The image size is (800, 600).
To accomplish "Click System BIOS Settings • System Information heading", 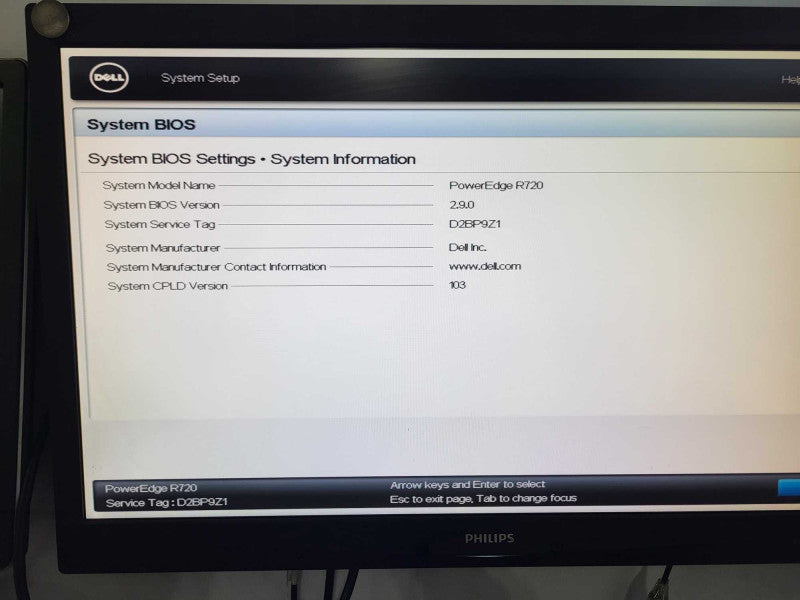I will pyautogui.click(x=252, y=159).
